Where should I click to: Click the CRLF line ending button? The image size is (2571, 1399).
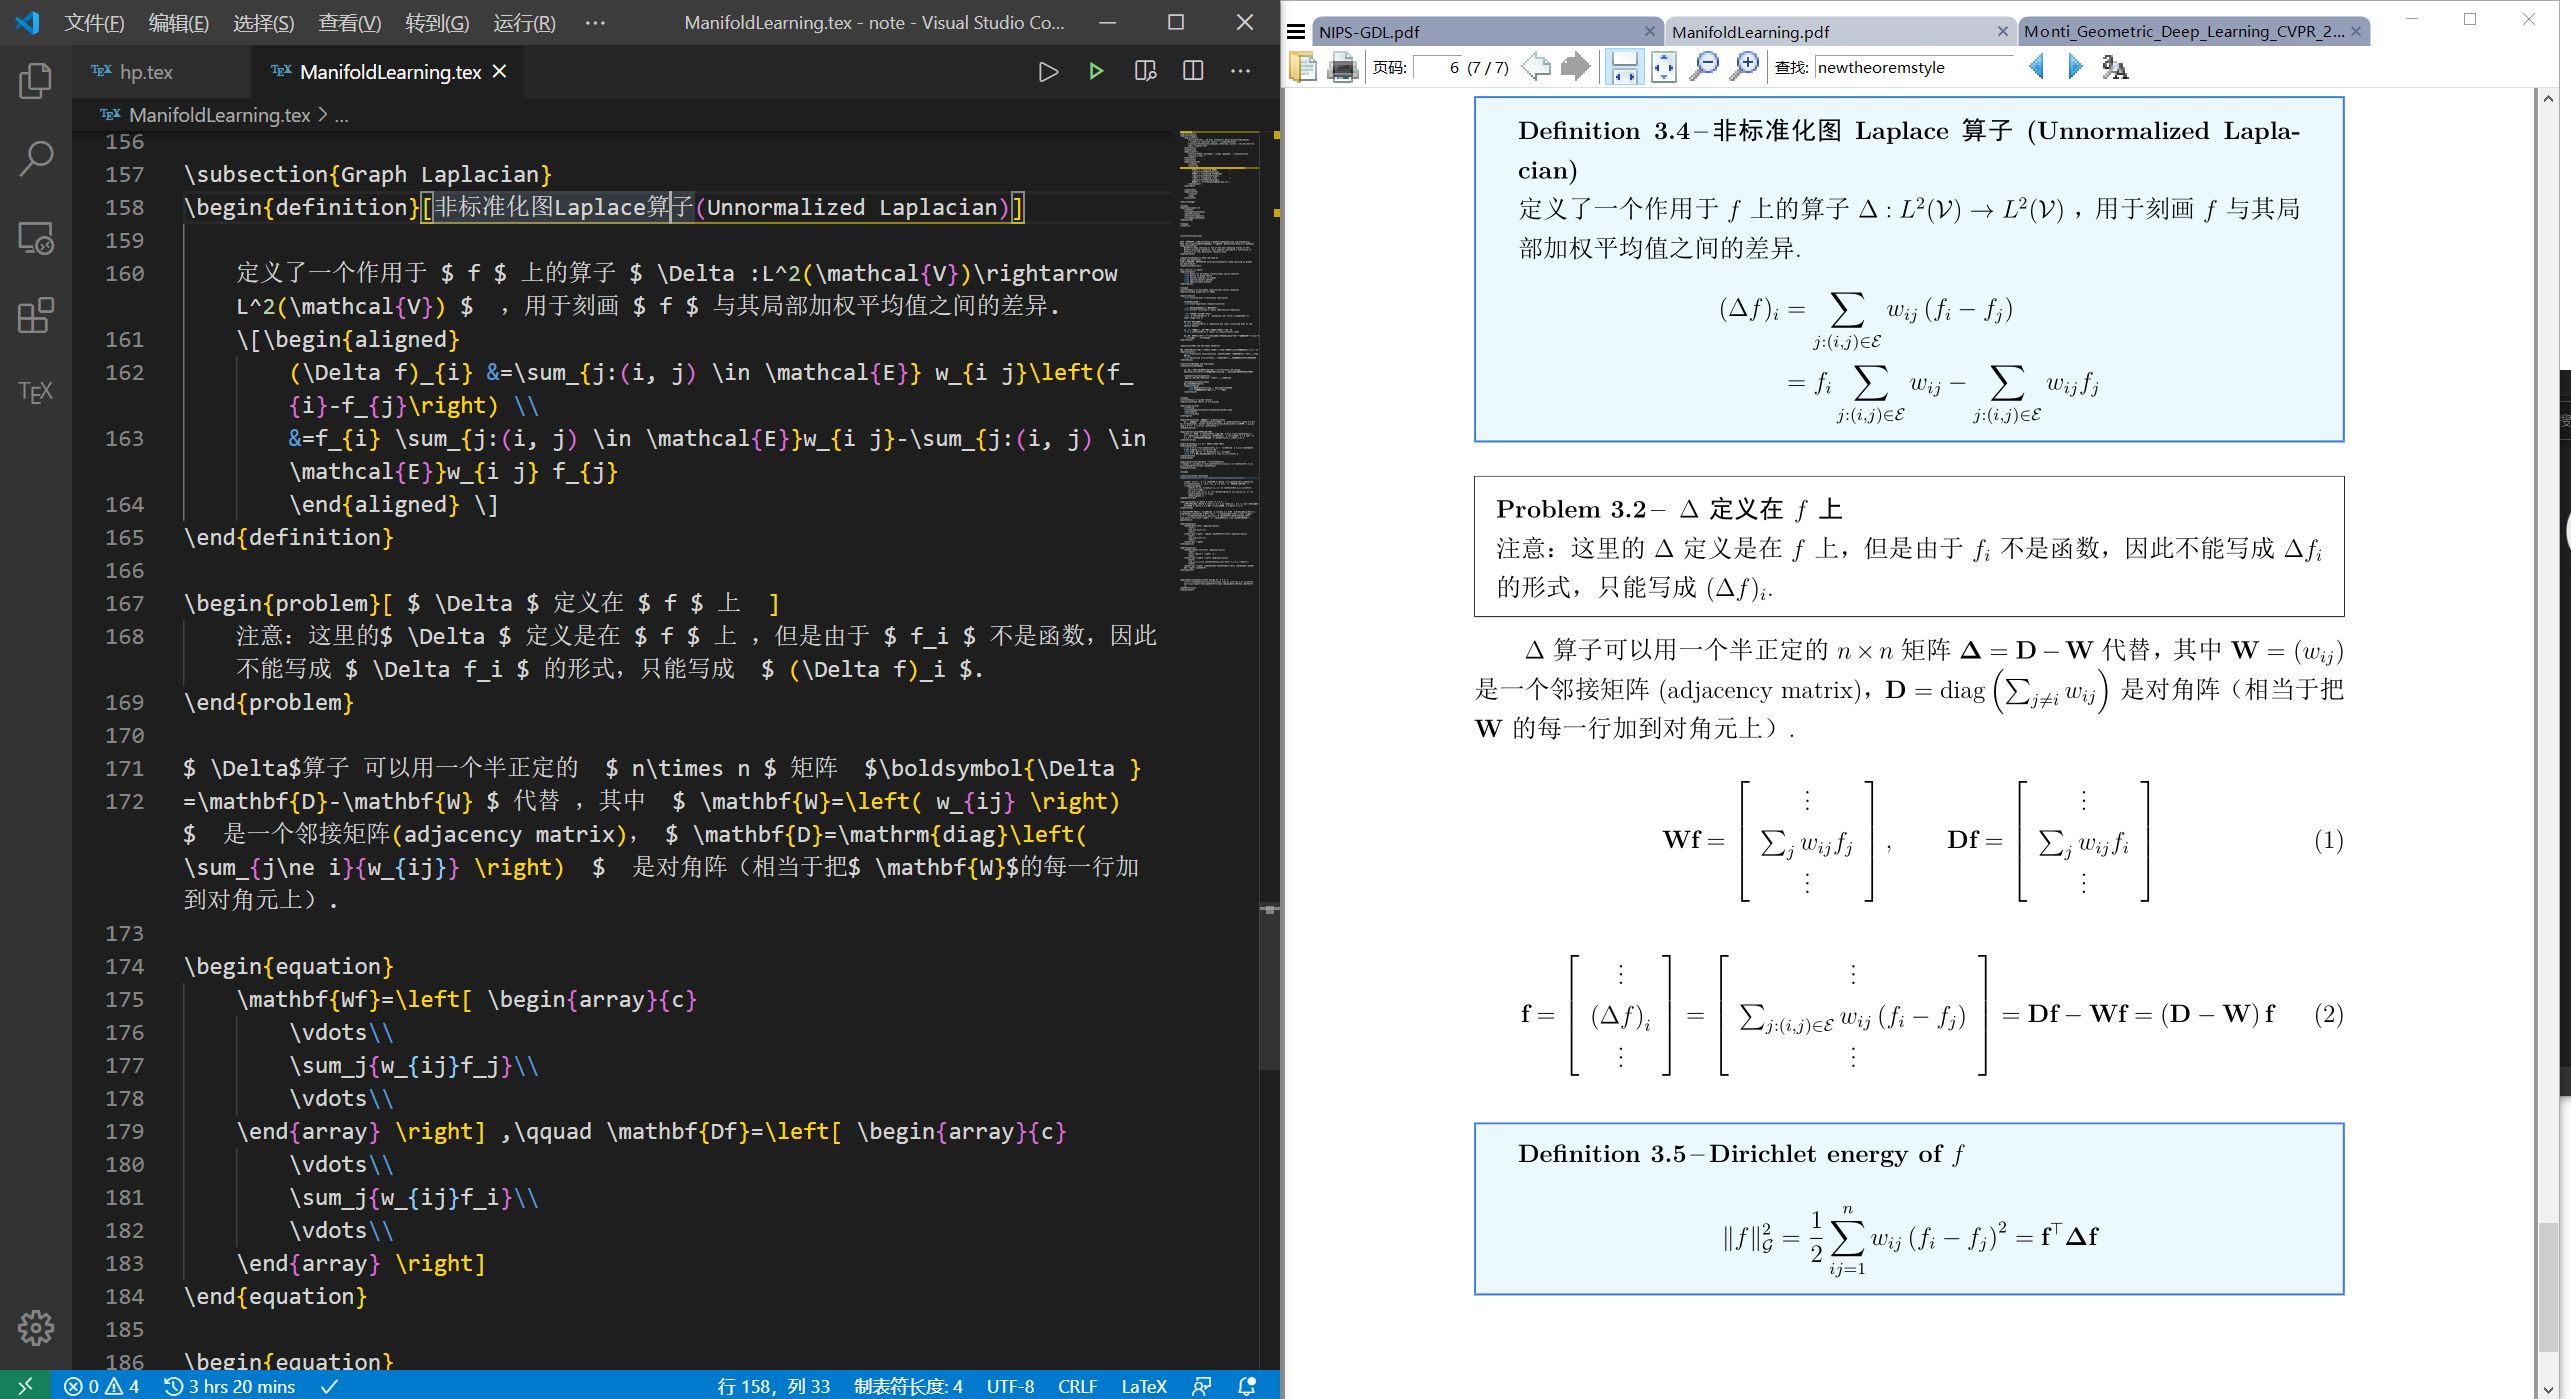1077,1386
